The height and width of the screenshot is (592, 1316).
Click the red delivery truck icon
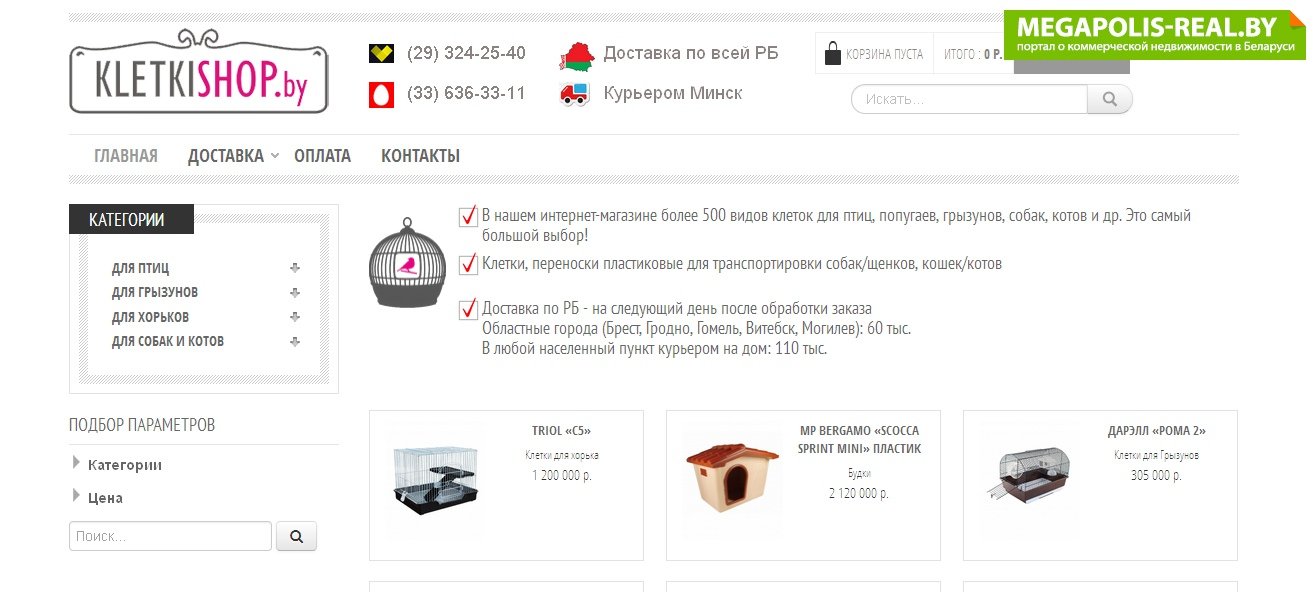(574, 94)
